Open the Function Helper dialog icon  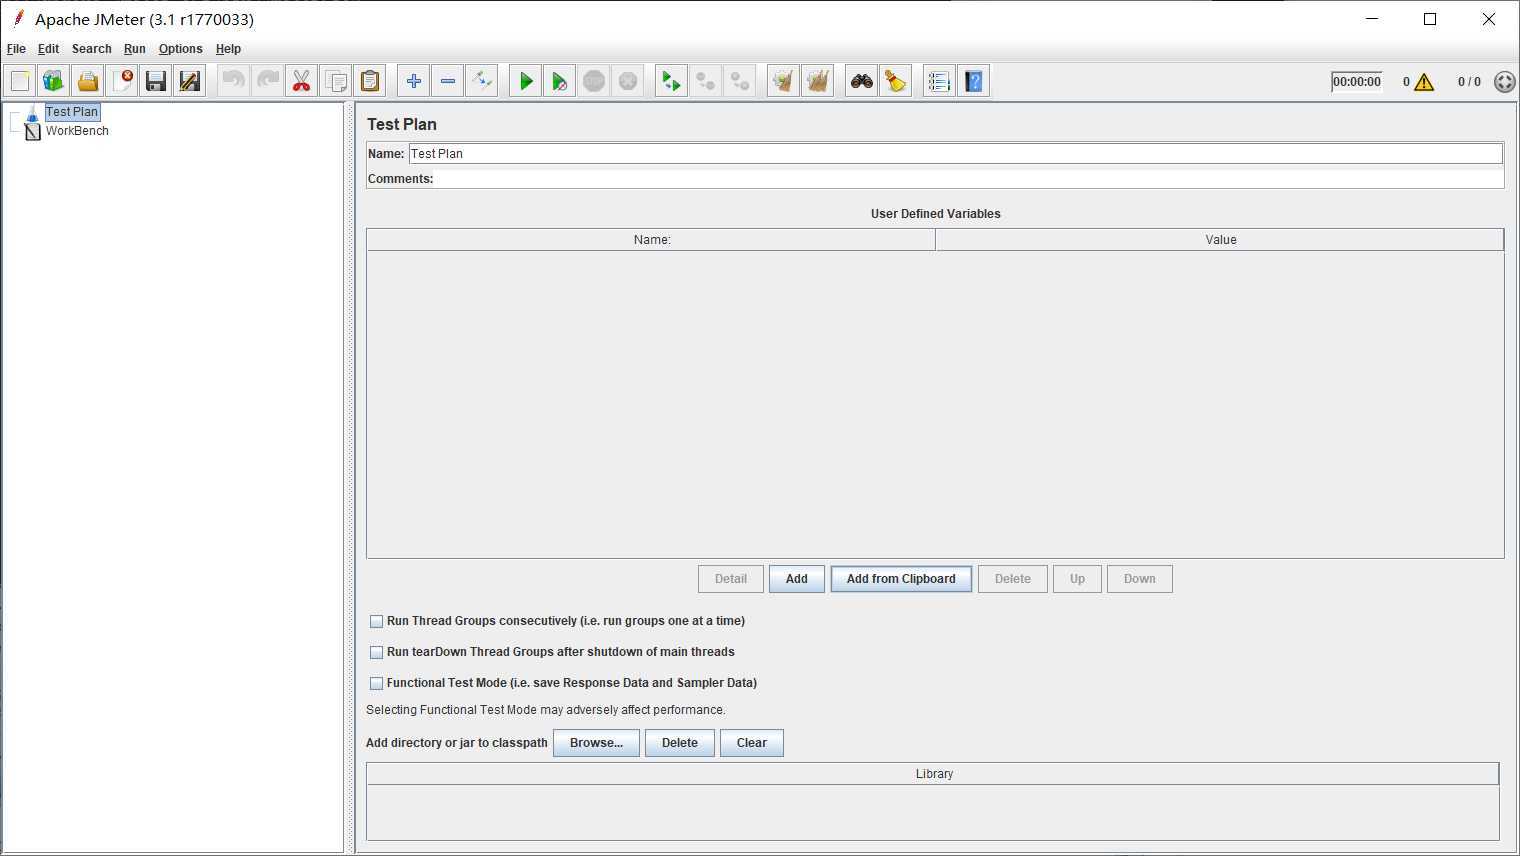tap(940, 81)
